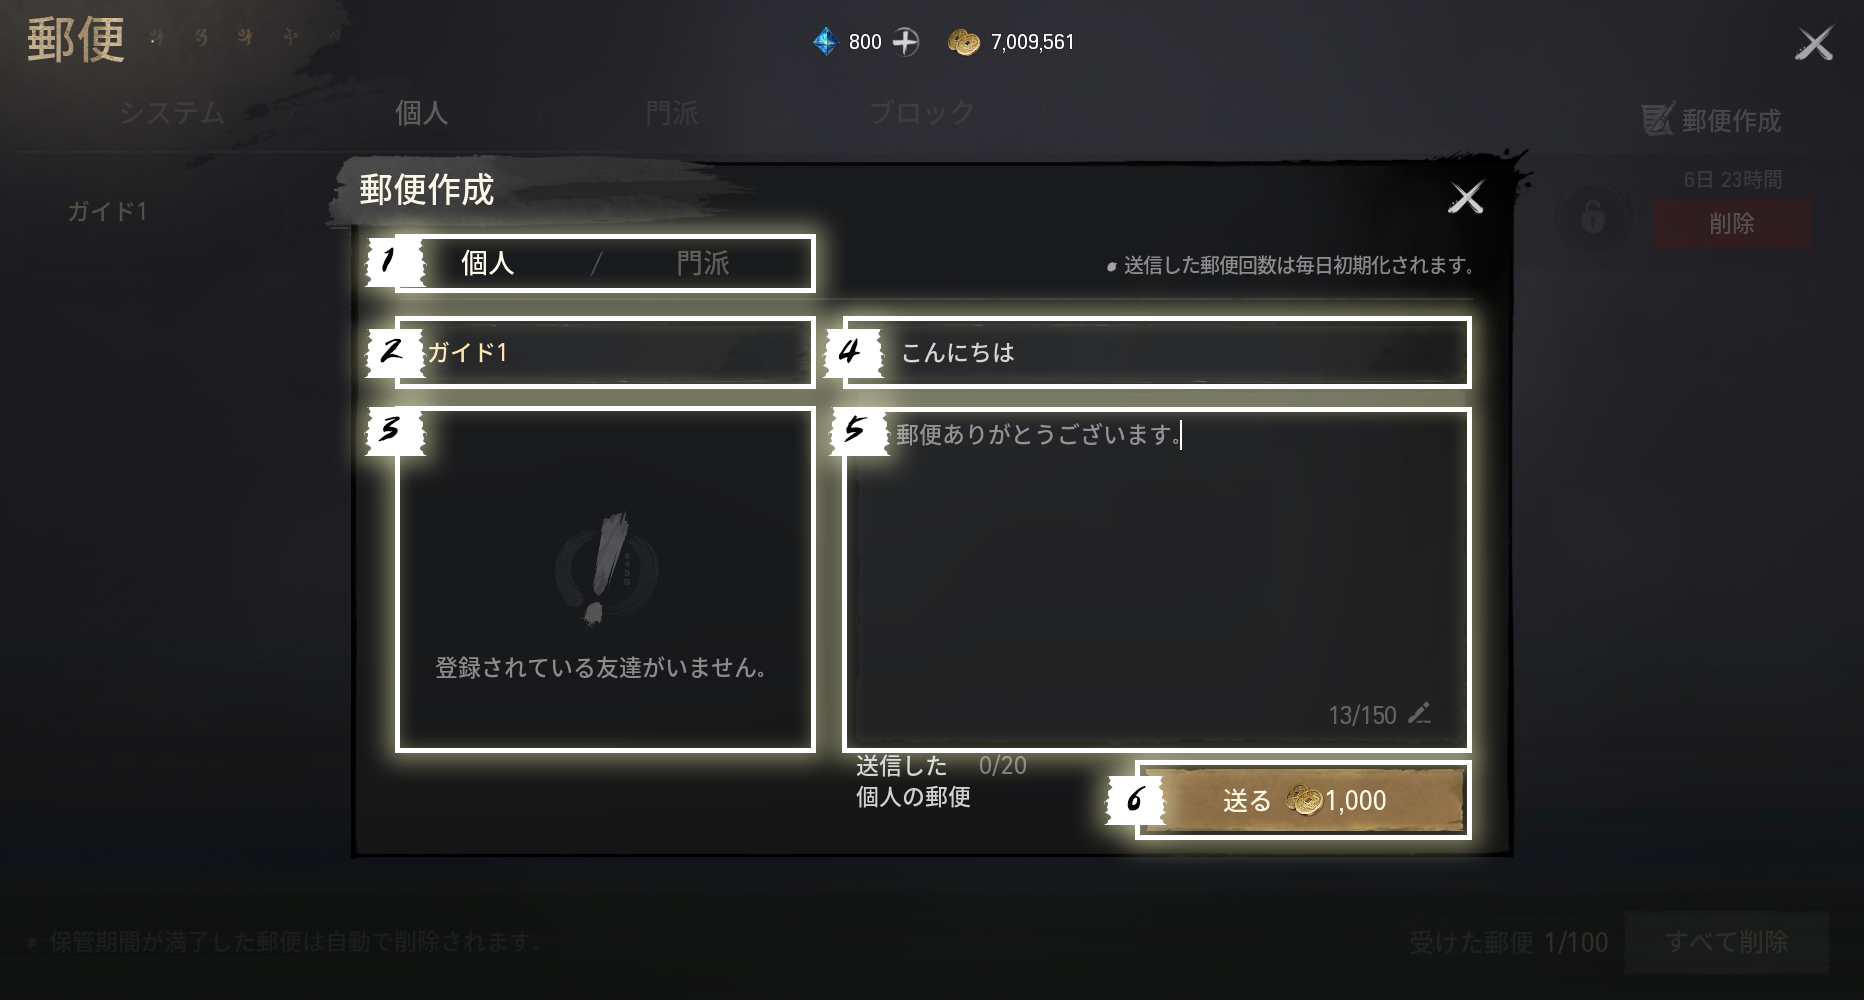Click the subject field with こんにちは
Image resolution: width=1864 pixels, height=1000 pixels.
coord(1157,352)
